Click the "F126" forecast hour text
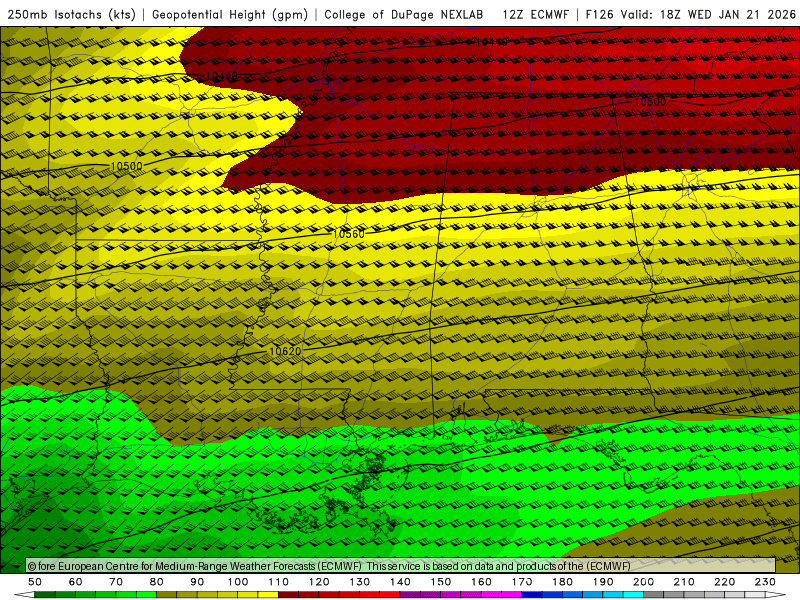800x600 pixels. 599,14
